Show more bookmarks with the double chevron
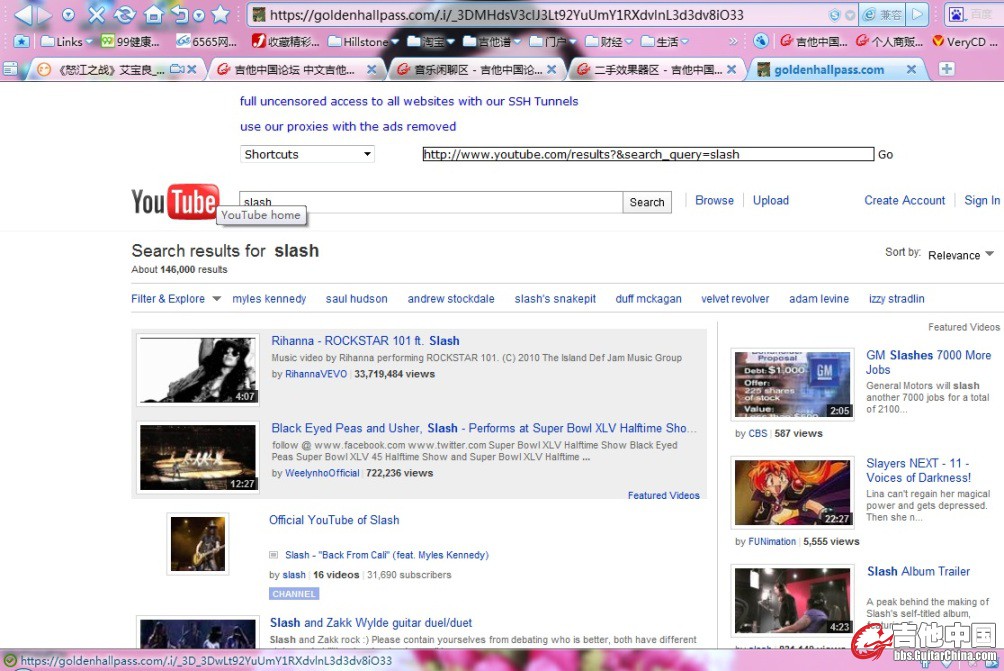This screenshot has height=671, width=1004. coord(733,42)
